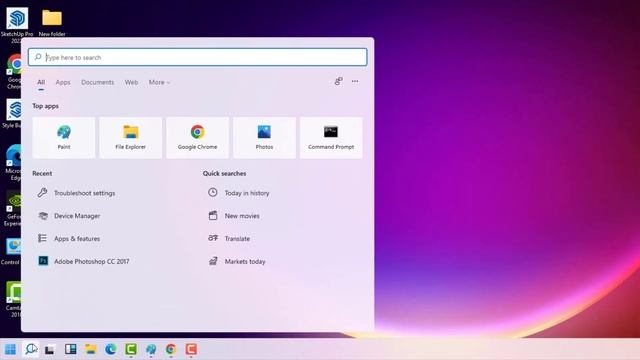Click the Search icon on the taskbar
The image size is (640, 360).
[31, 349]
